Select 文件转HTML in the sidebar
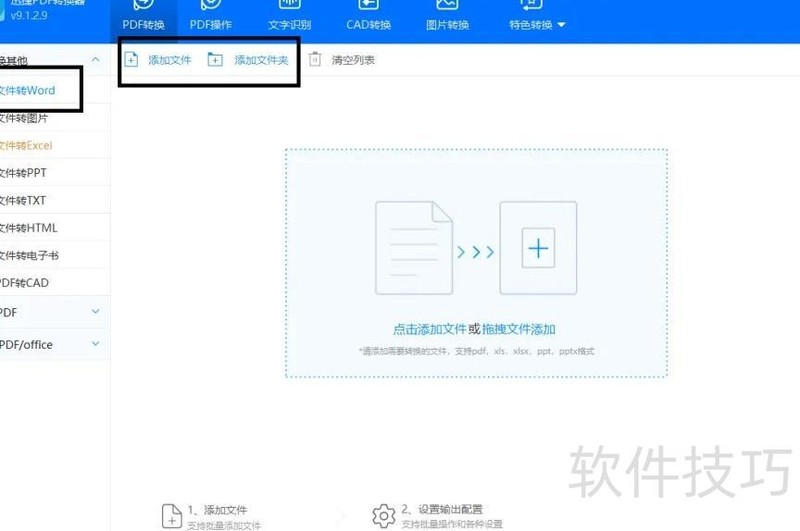The image size is (800, 531). [55, 228]
